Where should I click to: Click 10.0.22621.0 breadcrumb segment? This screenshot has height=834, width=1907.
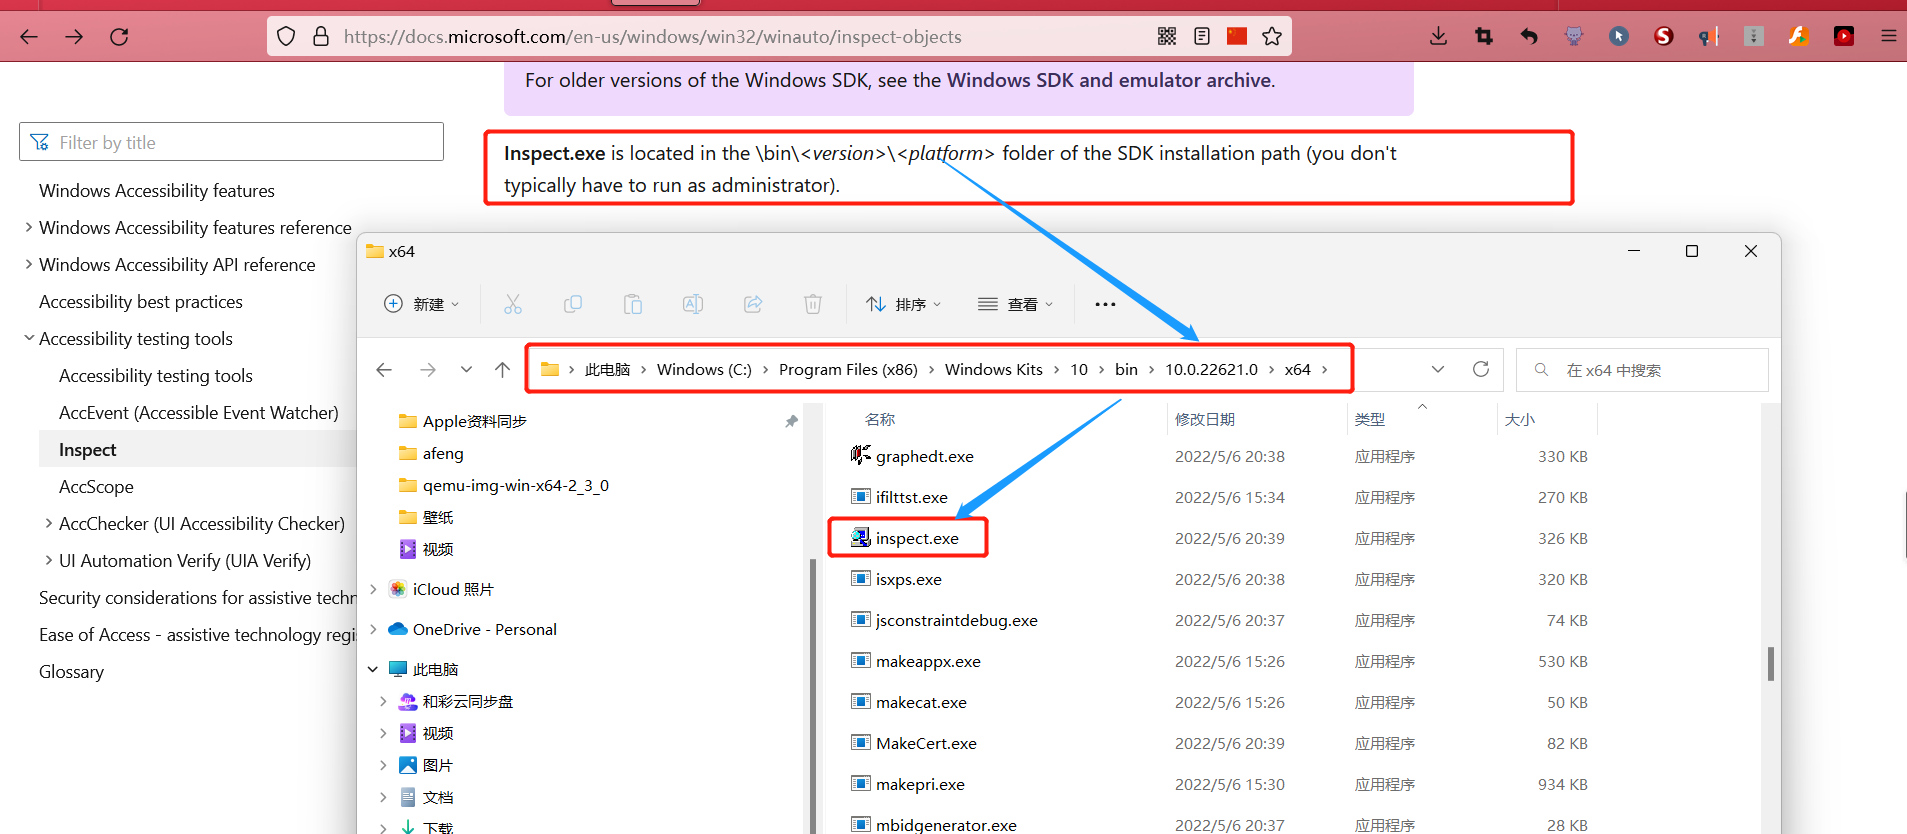tap(1211, 369)
